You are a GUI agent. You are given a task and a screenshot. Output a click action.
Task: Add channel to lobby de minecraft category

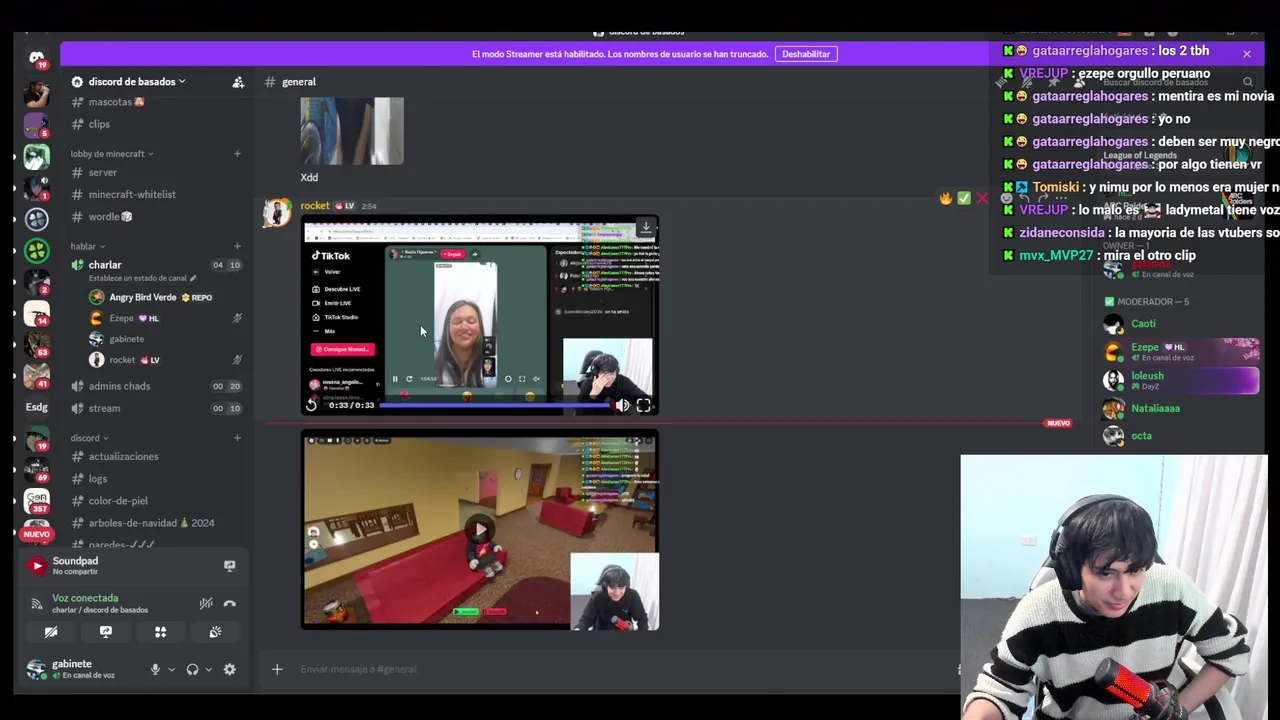point(237,154)
